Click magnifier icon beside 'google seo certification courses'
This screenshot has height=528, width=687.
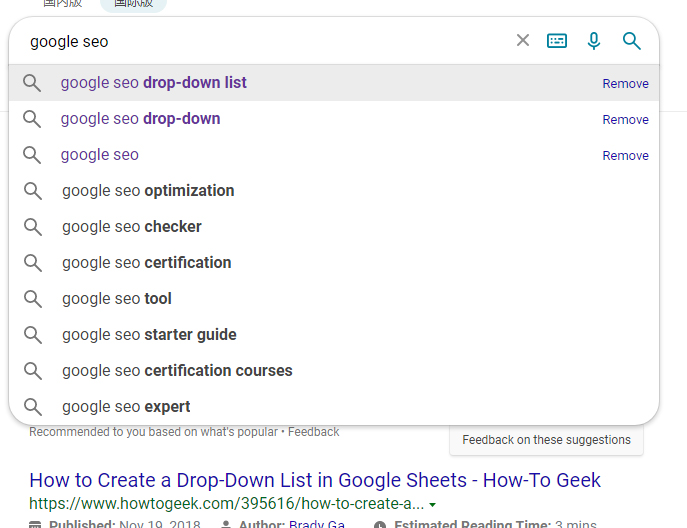click(x=33, y=371)
